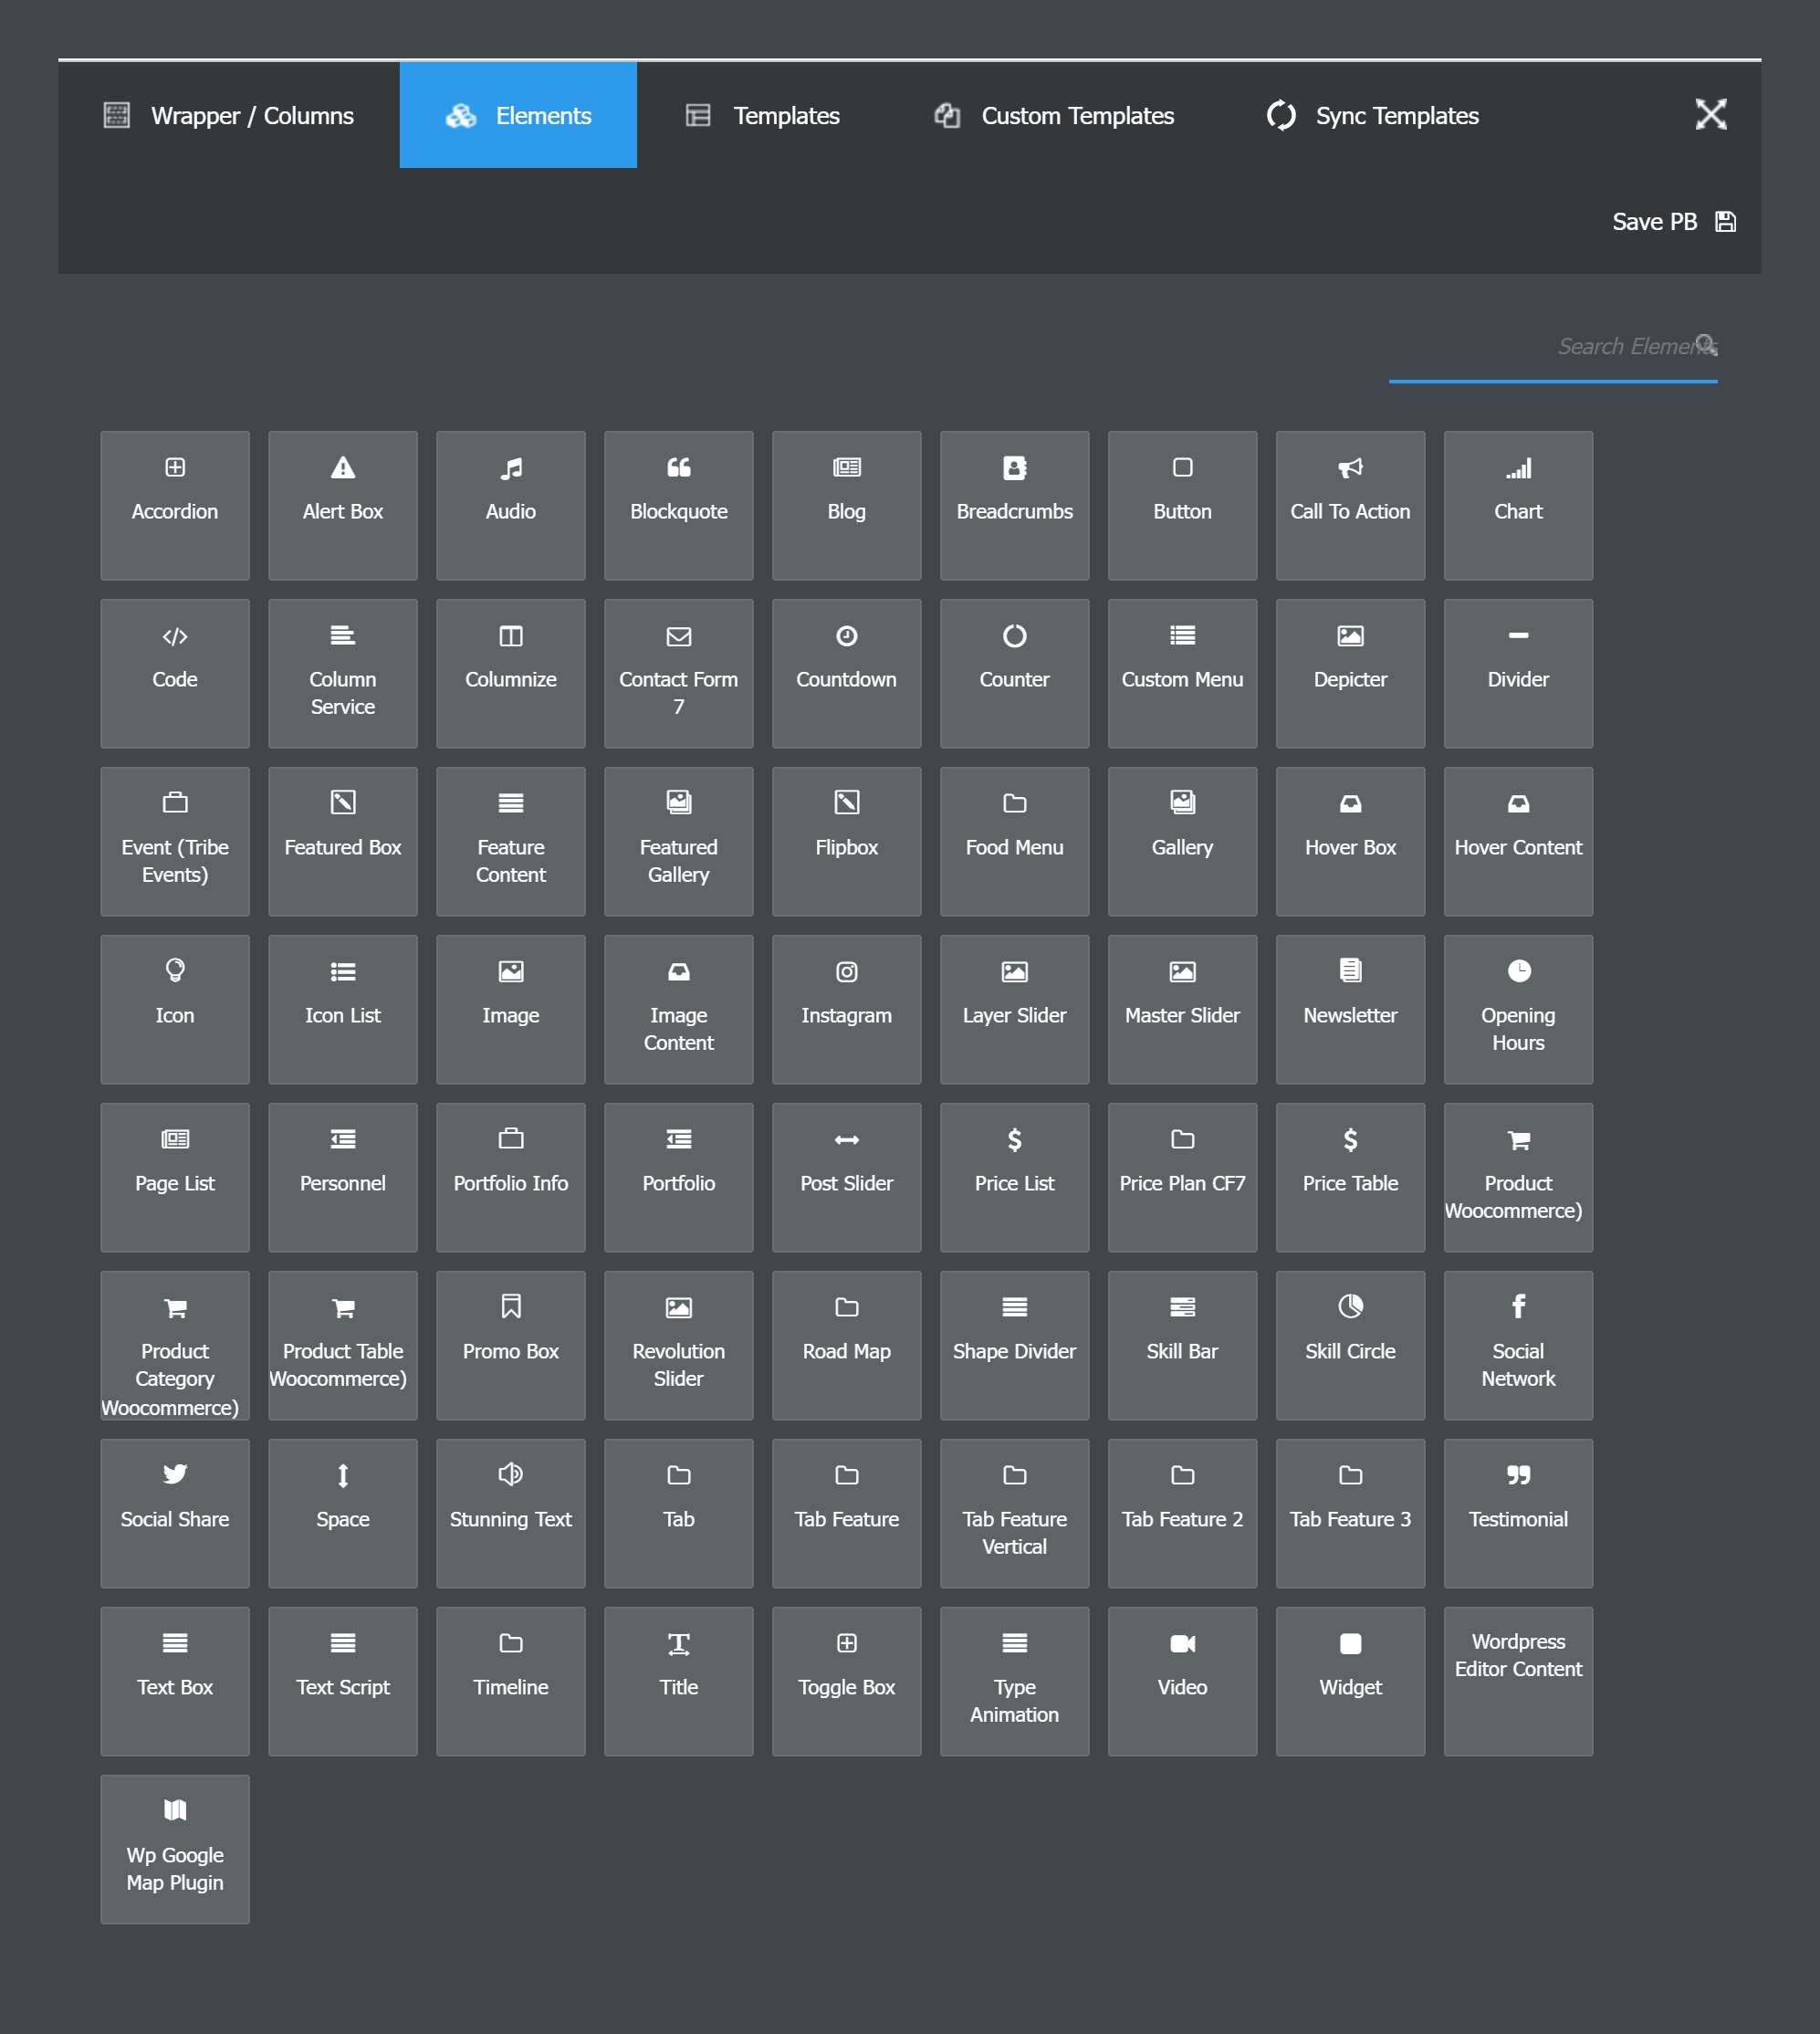Insert the Instagram element
This screenshot has width=1820, height=2034.
(x=847, y=1009)
